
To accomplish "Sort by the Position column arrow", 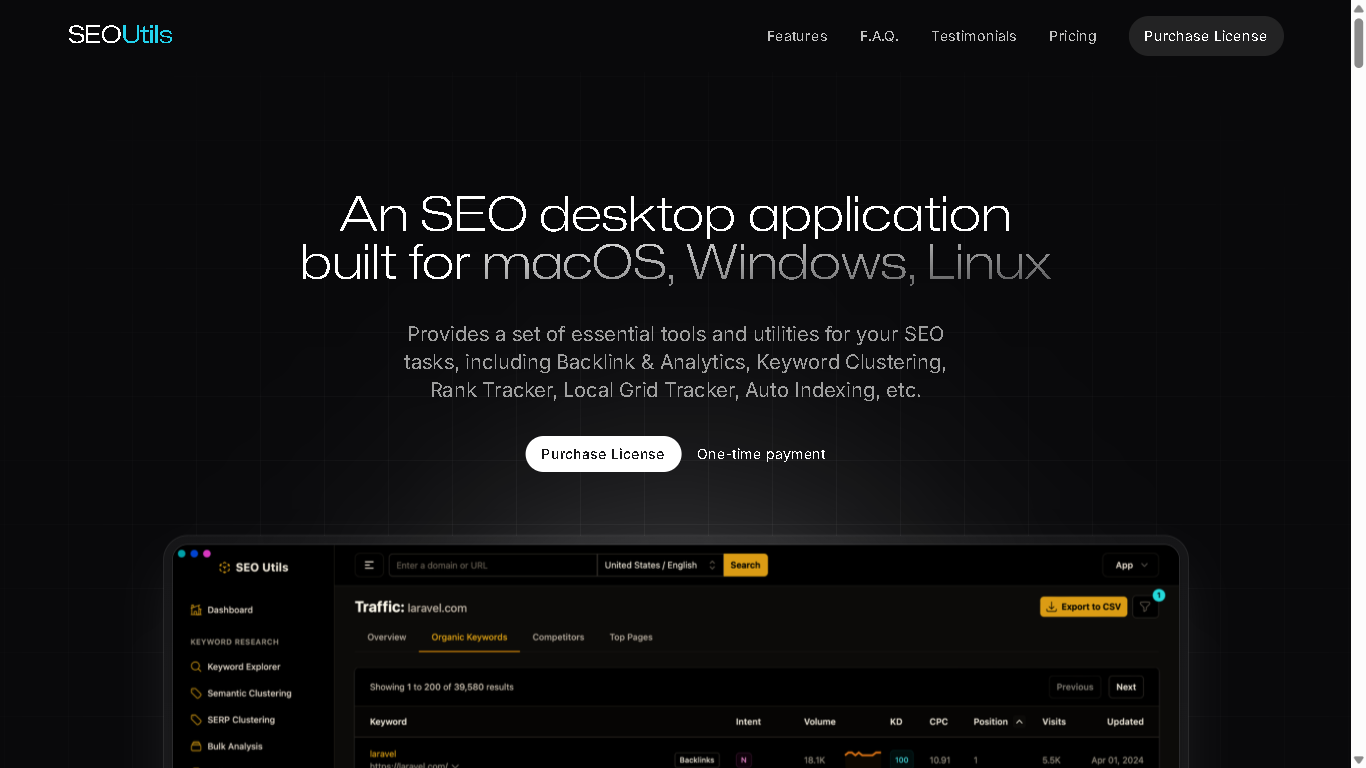I will [1019, 721].
